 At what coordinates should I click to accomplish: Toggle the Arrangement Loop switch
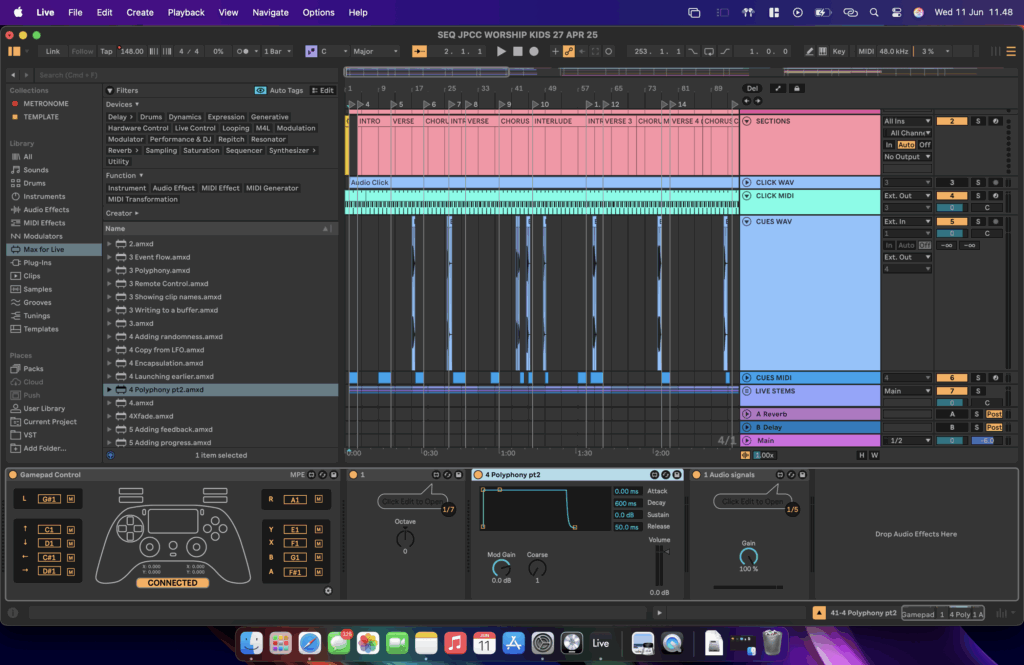click(709, 51)
